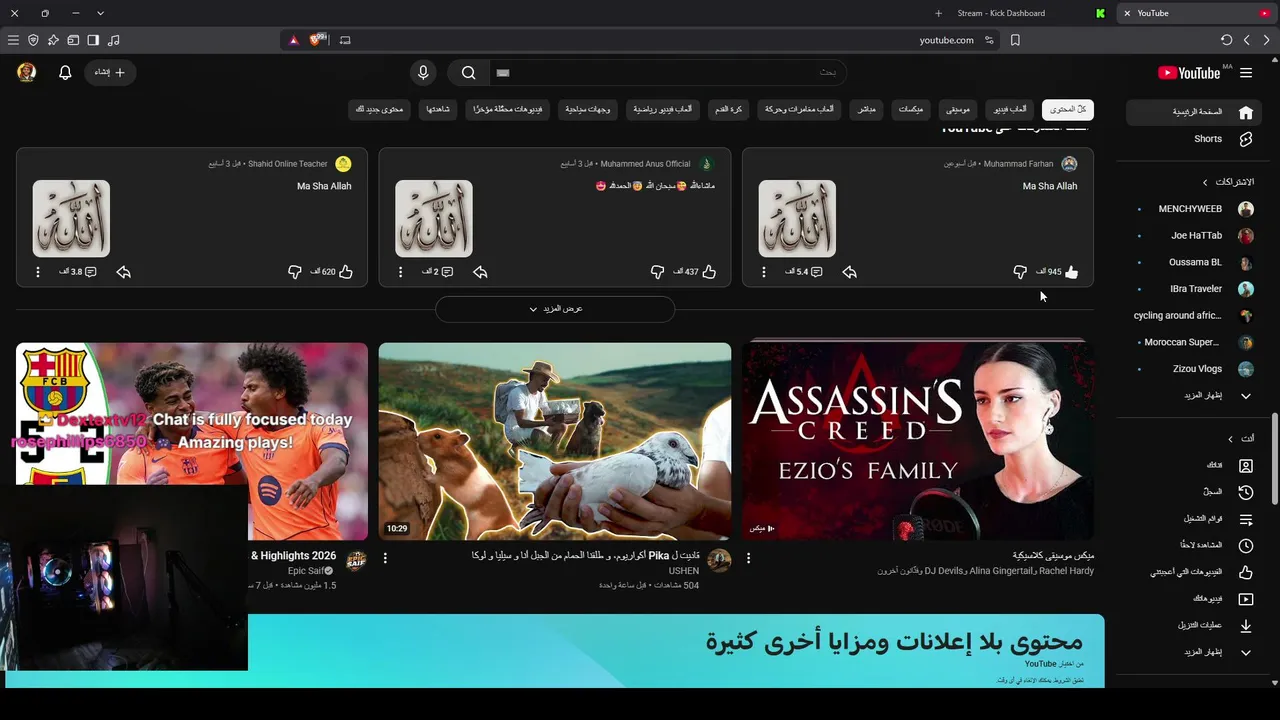1280x720 pixels.
Task: Click the YouTube search input field
Action: [x=668, y=73]
